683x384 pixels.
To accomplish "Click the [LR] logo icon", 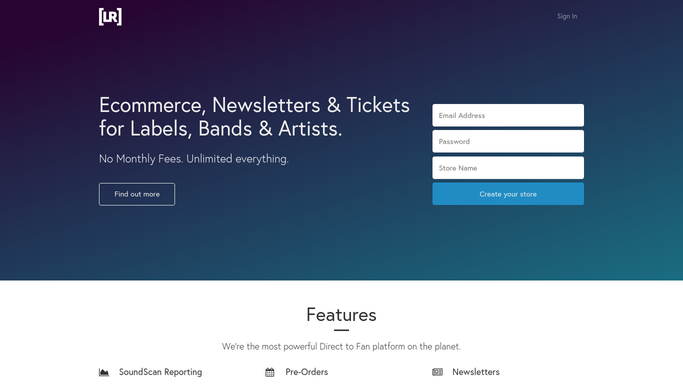I will [x=110, y=17].
